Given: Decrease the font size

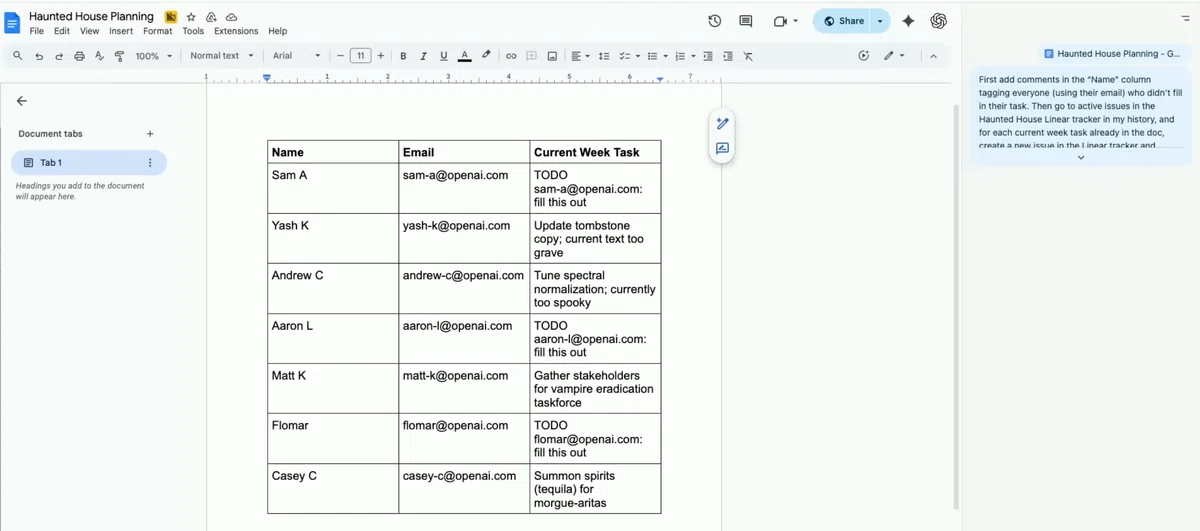Looking at the screenshot, I should 340,56.
